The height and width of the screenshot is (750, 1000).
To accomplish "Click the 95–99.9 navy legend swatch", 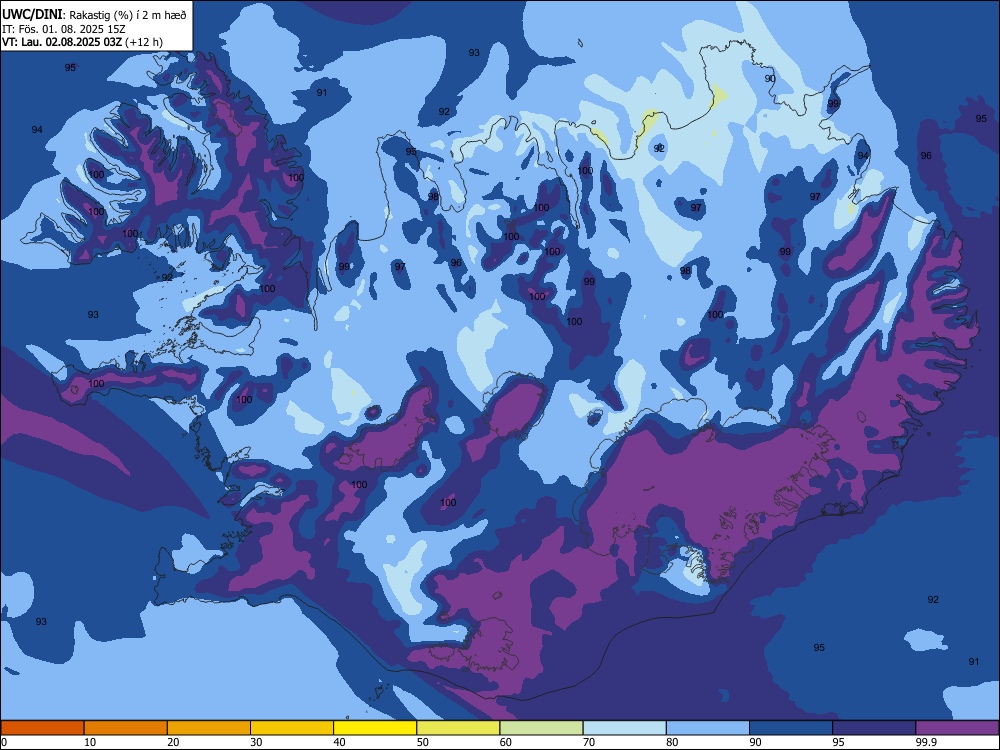I will [874, 728].
